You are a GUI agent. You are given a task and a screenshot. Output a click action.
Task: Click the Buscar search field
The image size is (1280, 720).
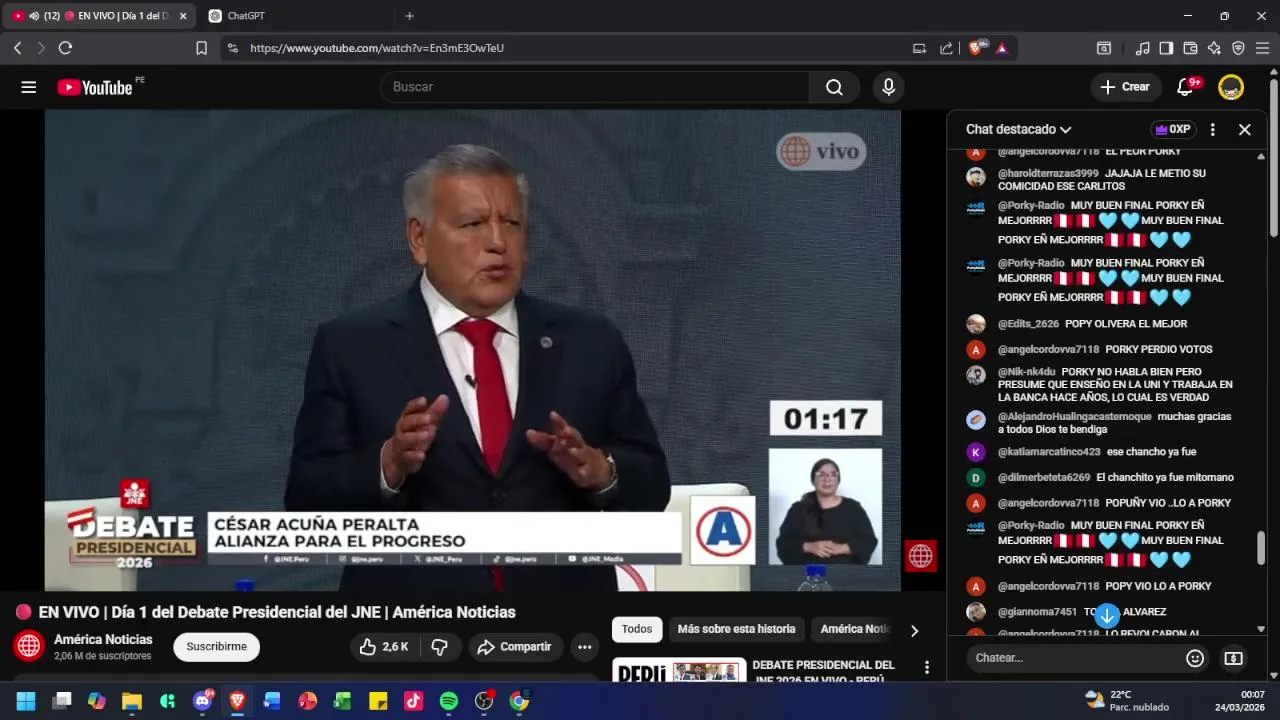[594, 87]
